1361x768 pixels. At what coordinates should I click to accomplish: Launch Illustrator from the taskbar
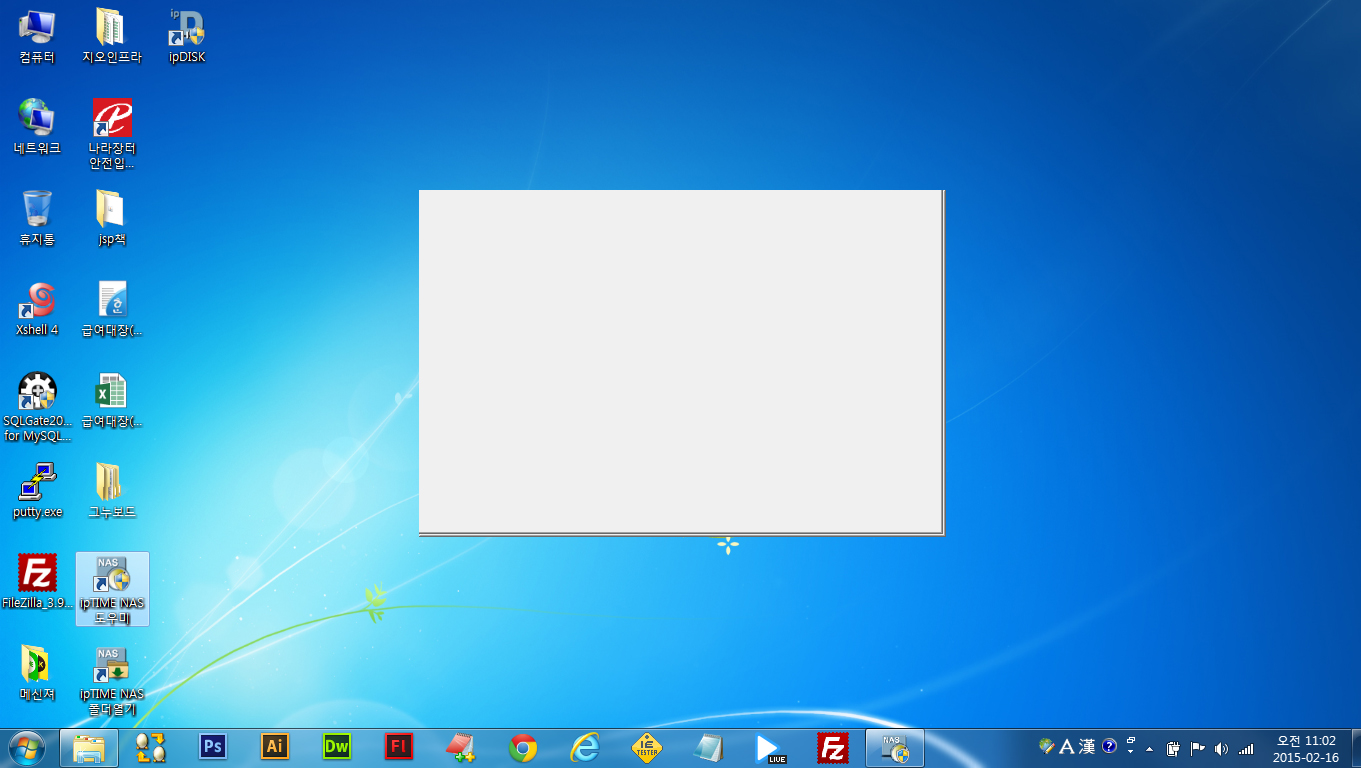coord(275,747)
